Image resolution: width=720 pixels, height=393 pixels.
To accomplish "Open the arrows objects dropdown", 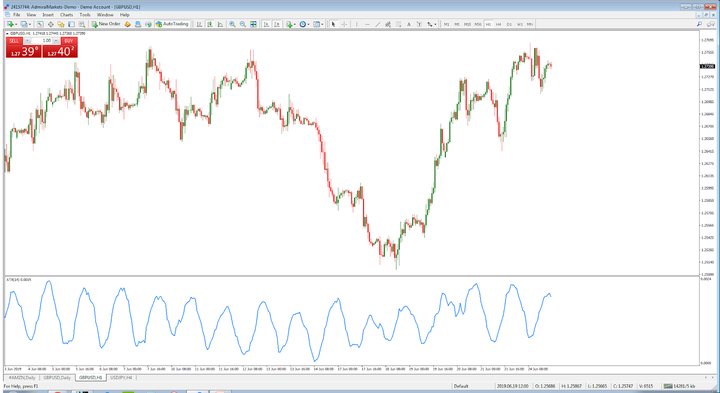I will tap(432, 24).
